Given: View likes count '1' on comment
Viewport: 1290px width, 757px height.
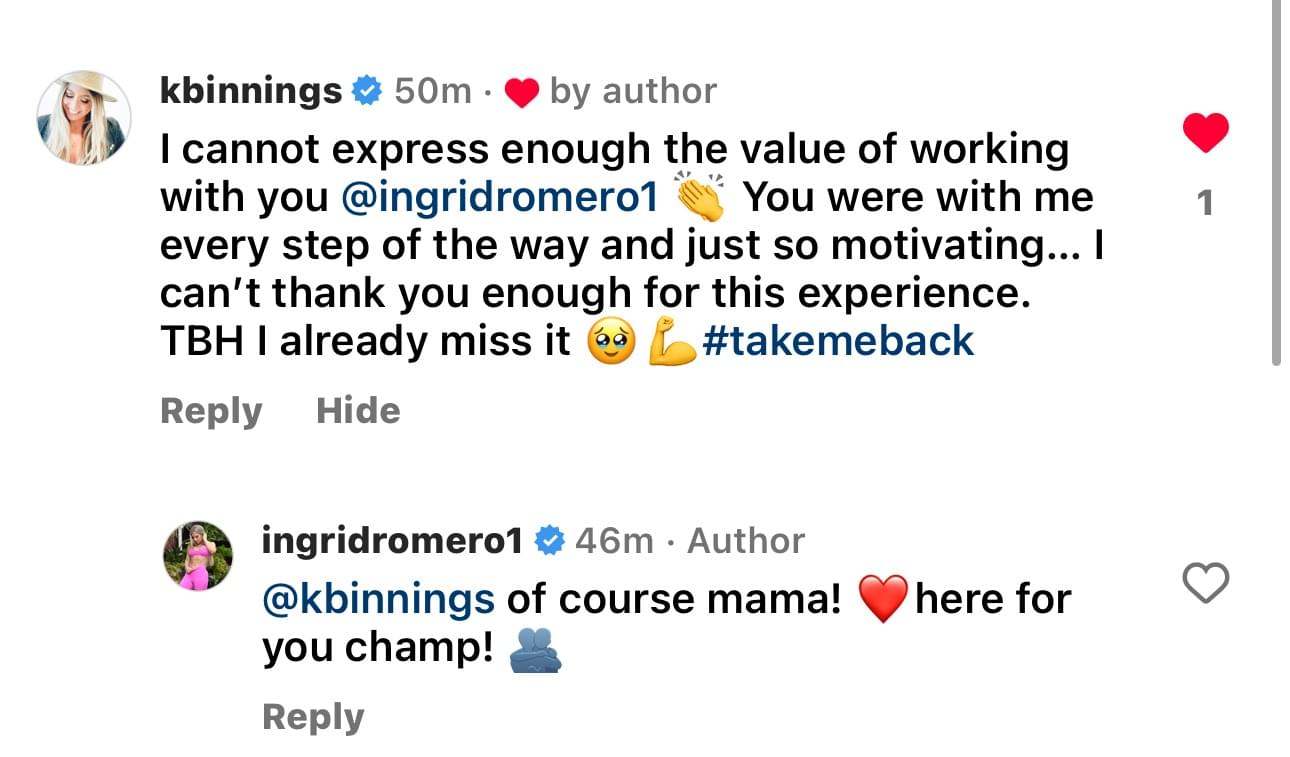Looking at the screenshot, I should (1205, 204).
